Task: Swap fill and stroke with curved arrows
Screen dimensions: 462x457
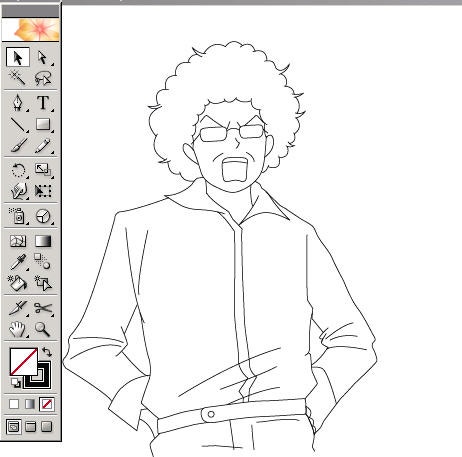Action: pos(47,352)
